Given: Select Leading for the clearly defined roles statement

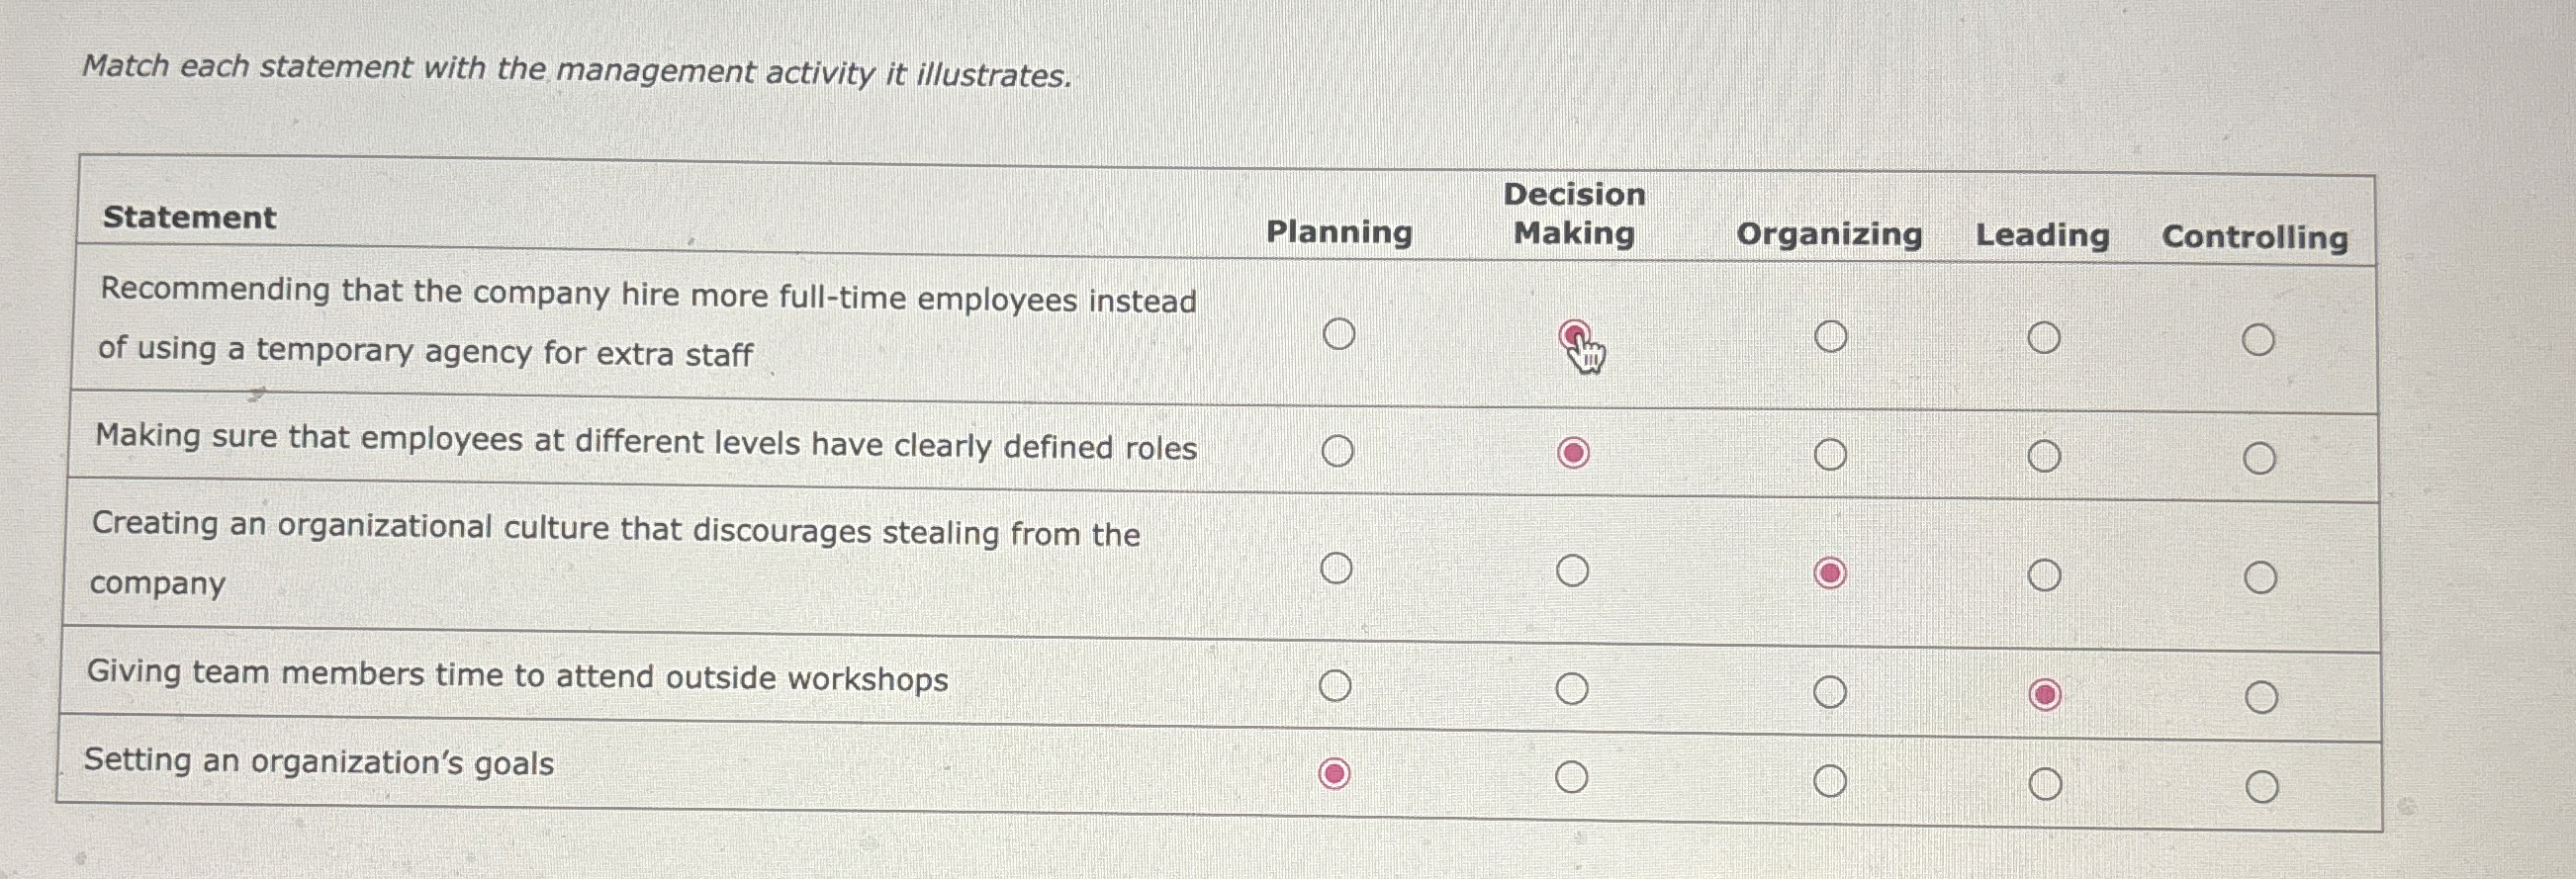Looking at the screenshot, I should click(2043, 455).
